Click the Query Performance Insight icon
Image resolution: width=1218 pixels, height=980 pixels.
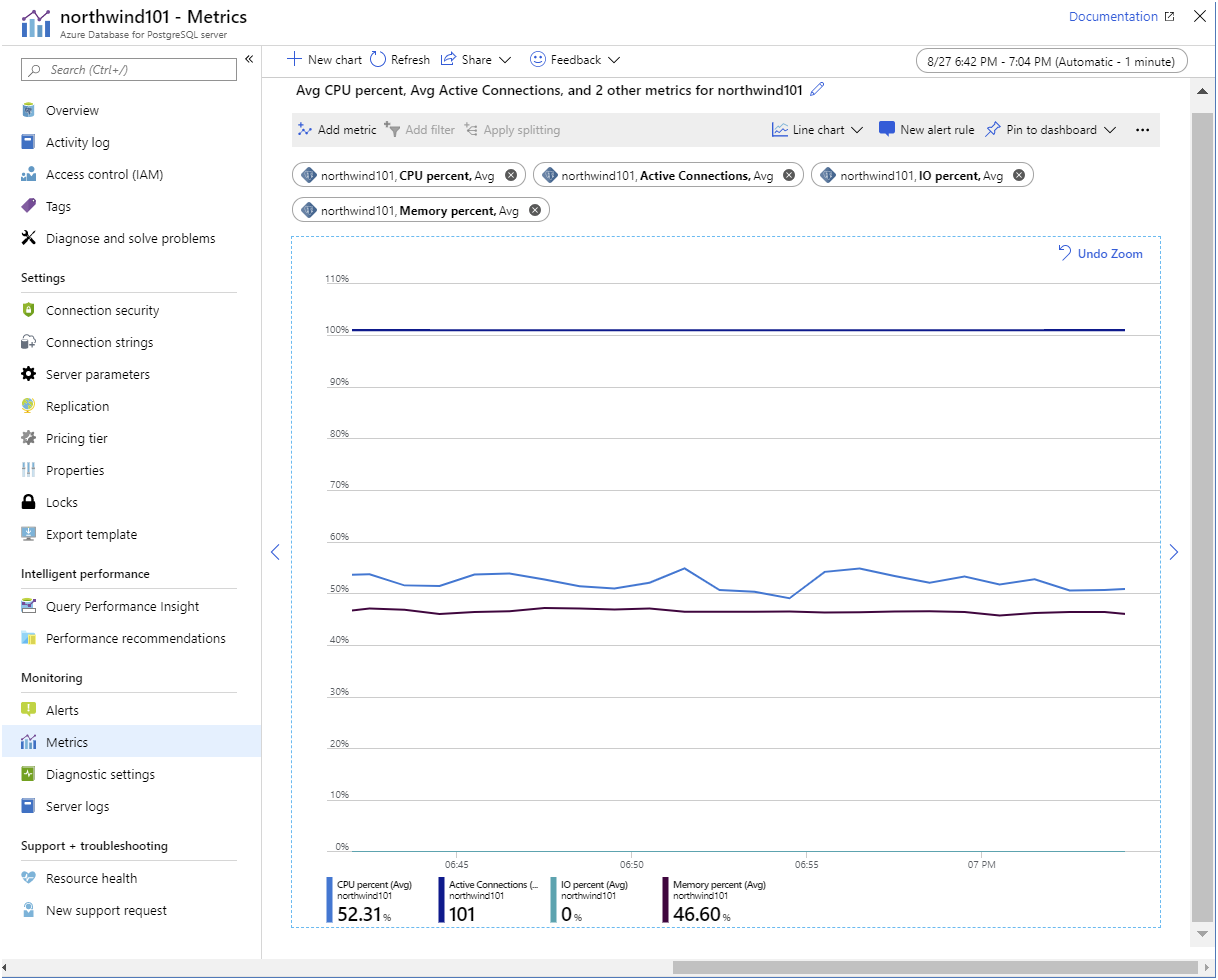pyautogui.click(x=28, y=606)
